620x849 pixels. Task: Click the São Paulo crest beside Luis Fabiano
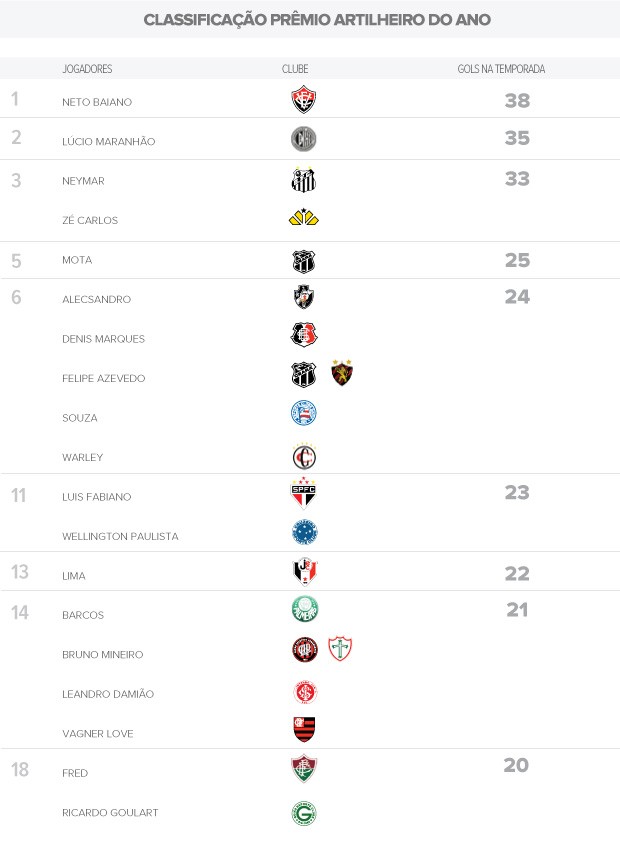coord(304,493)
